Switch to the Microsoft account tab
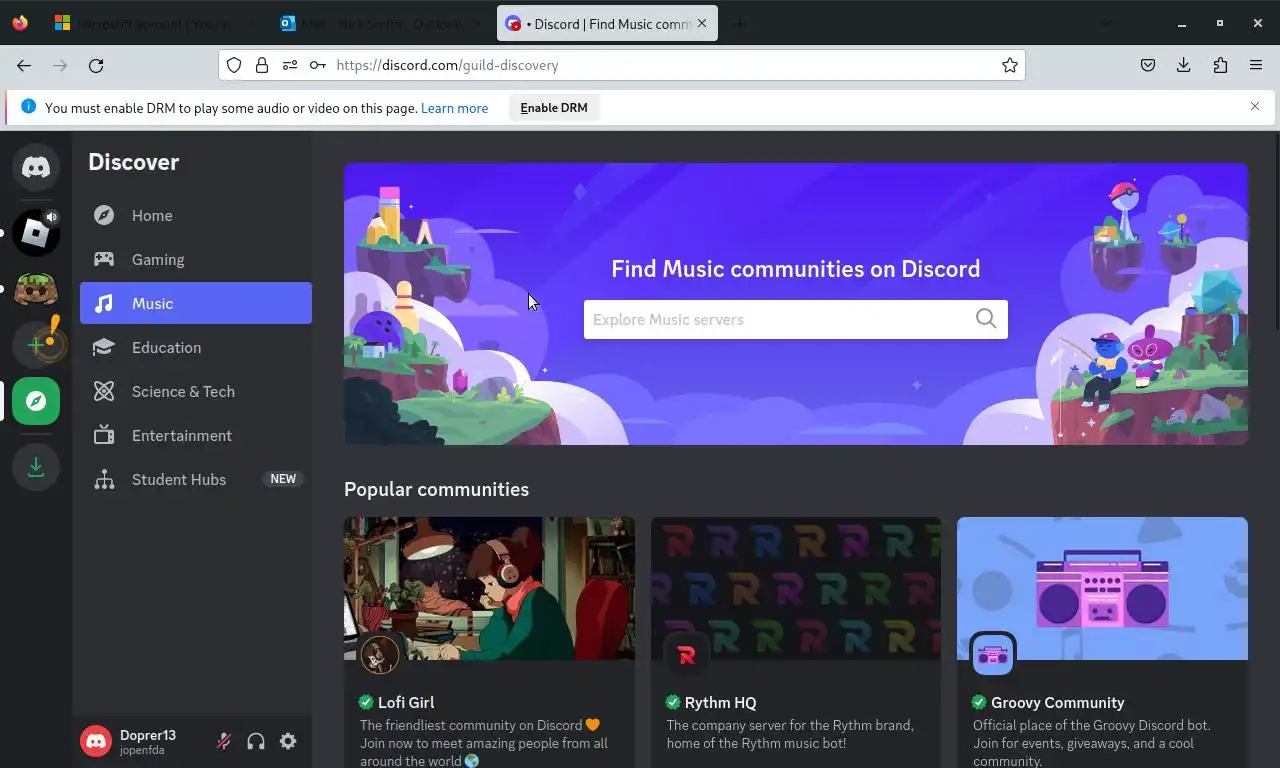Viewport: 1280px width, 768px height. tap(155, 23)
